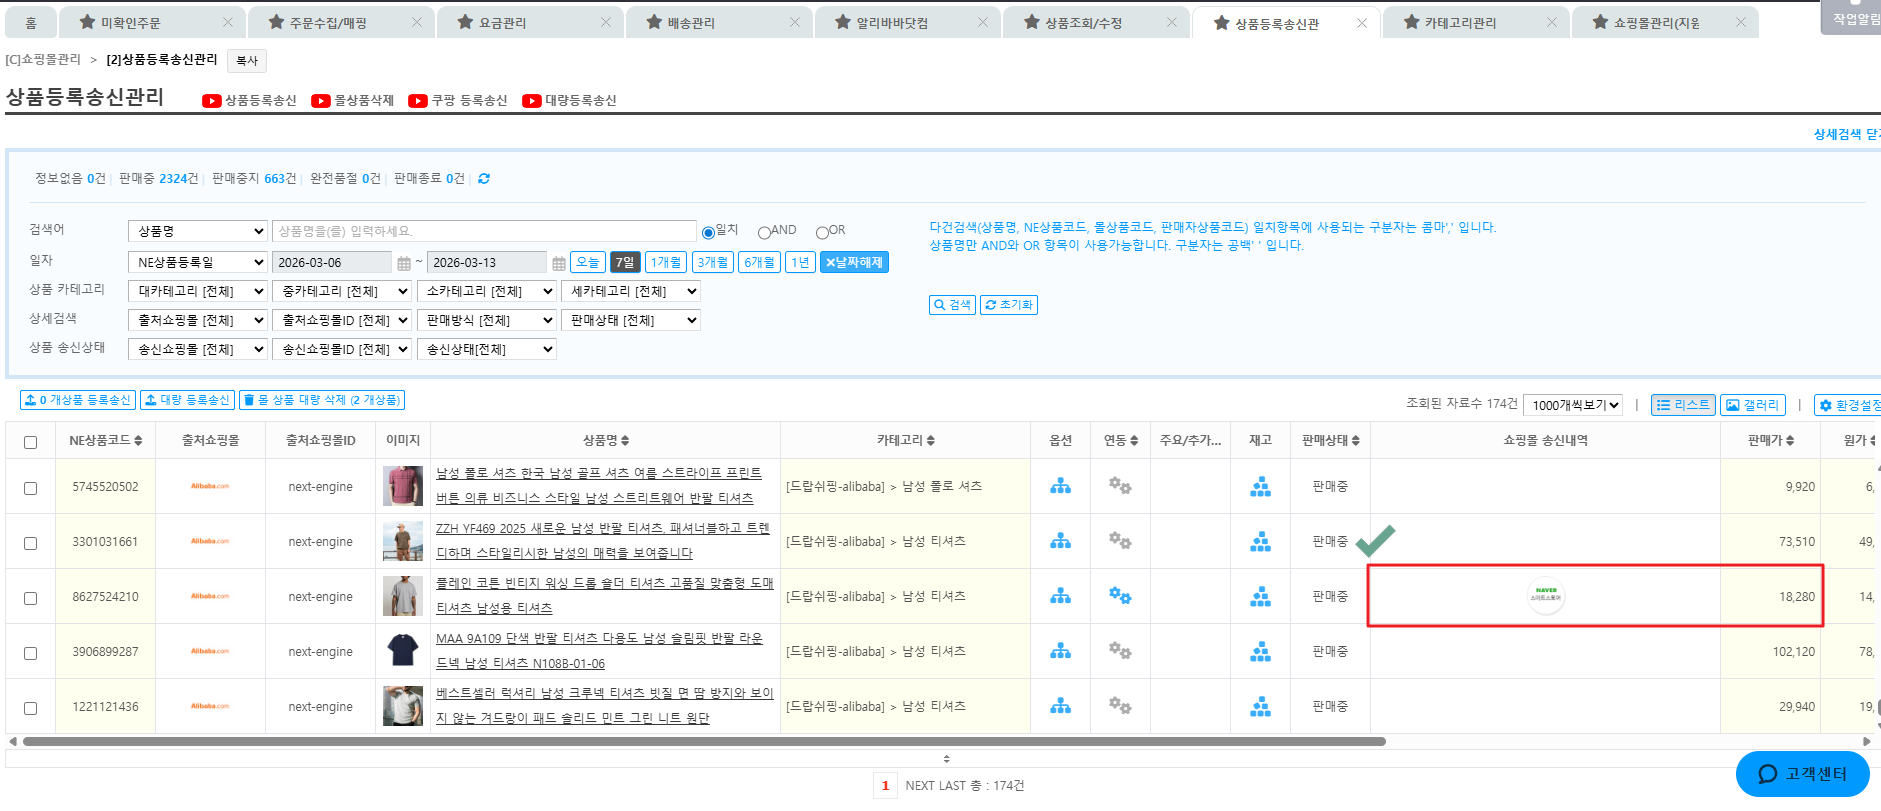Image resolution: width=1881 pixels, height=811 pixels.
Task: Switch to the 카테고리관리 tab
Action: [1460, 23]
